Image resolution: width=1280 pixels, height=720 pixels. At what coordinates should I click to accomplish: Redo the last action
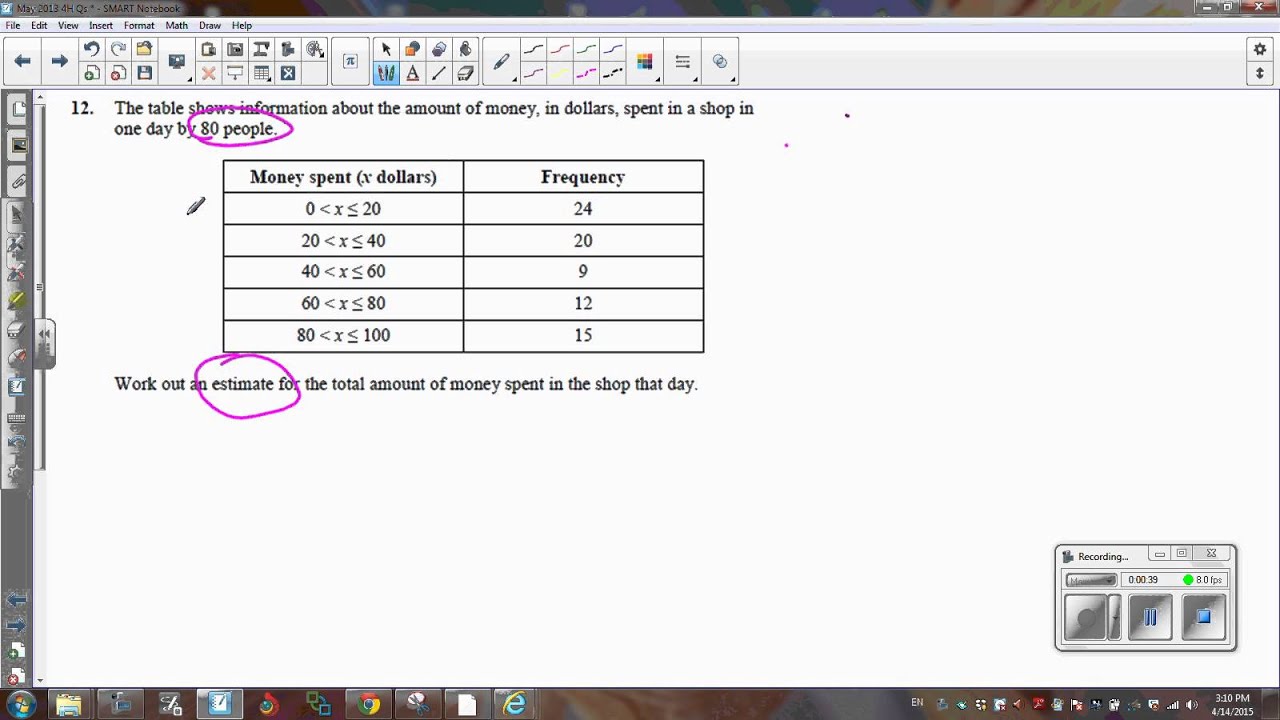[x=118, y=49]
